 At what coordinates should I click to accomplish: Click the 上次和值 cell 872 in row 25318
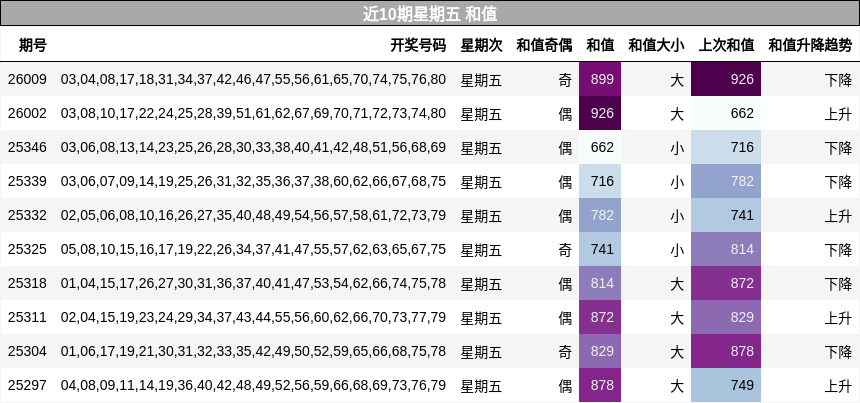tap(726, 283)
